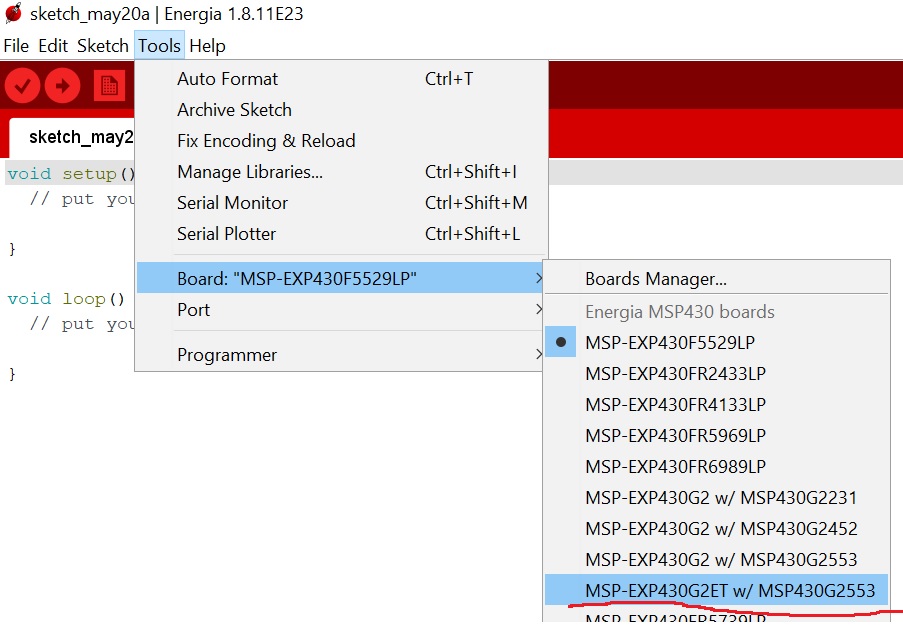Open the Sketch menu
This screenshot has width=903, height=632.
click(102, 46)
